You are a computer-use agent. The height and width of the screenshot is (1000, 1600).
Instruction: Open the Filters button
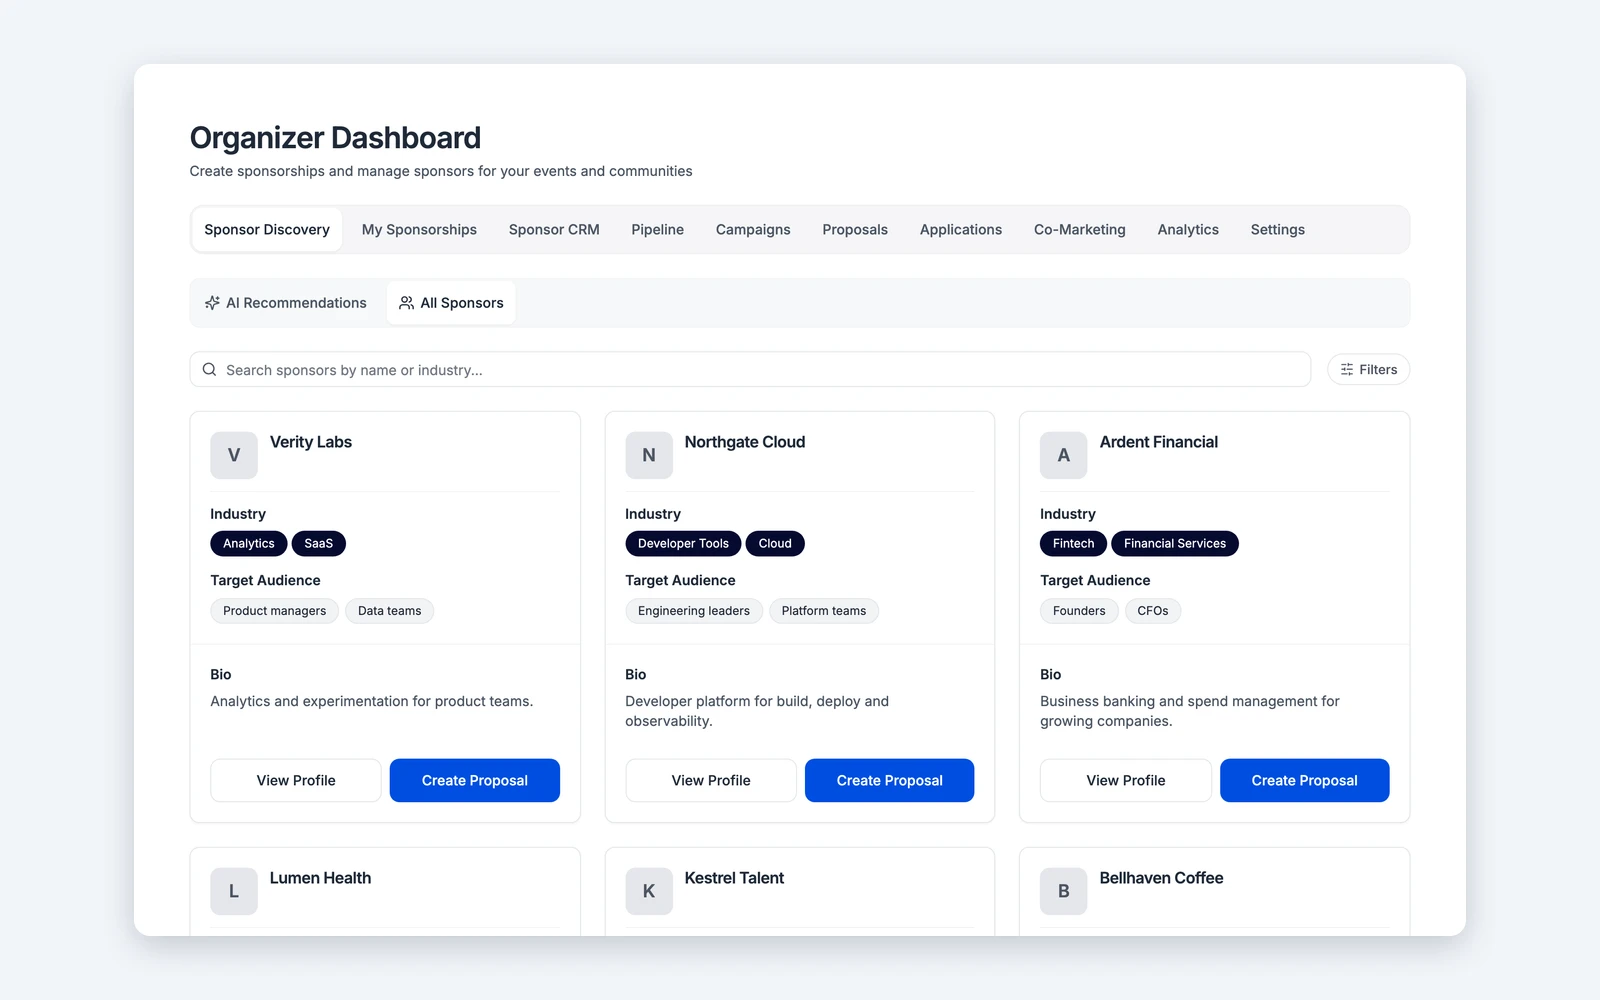1369,370
